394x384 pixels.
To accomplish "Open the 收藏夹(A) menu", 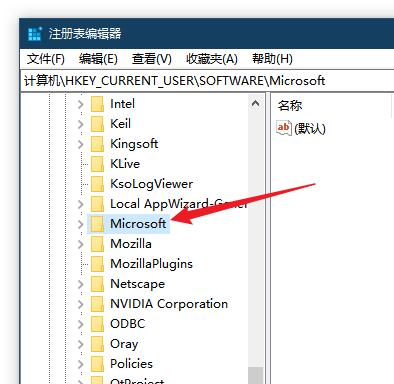I will [x=212, y=59].
